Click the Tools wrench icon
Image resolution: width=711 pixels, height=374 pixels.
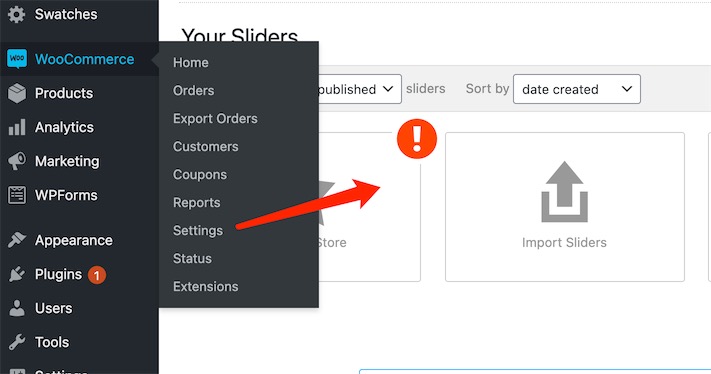click(17, 342)
